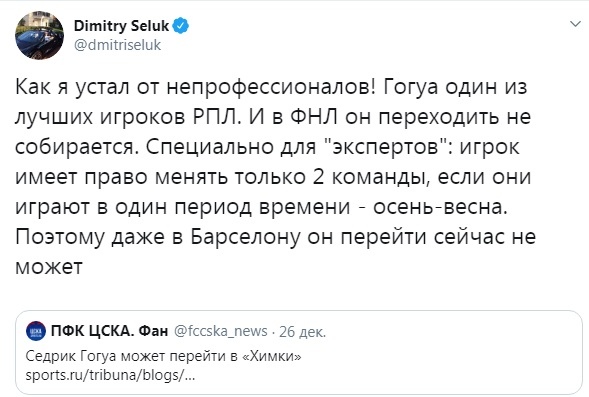Viewport: 589px width, 397px height.
Task: Select the quoted tweet card
Action: pos(299,352)
